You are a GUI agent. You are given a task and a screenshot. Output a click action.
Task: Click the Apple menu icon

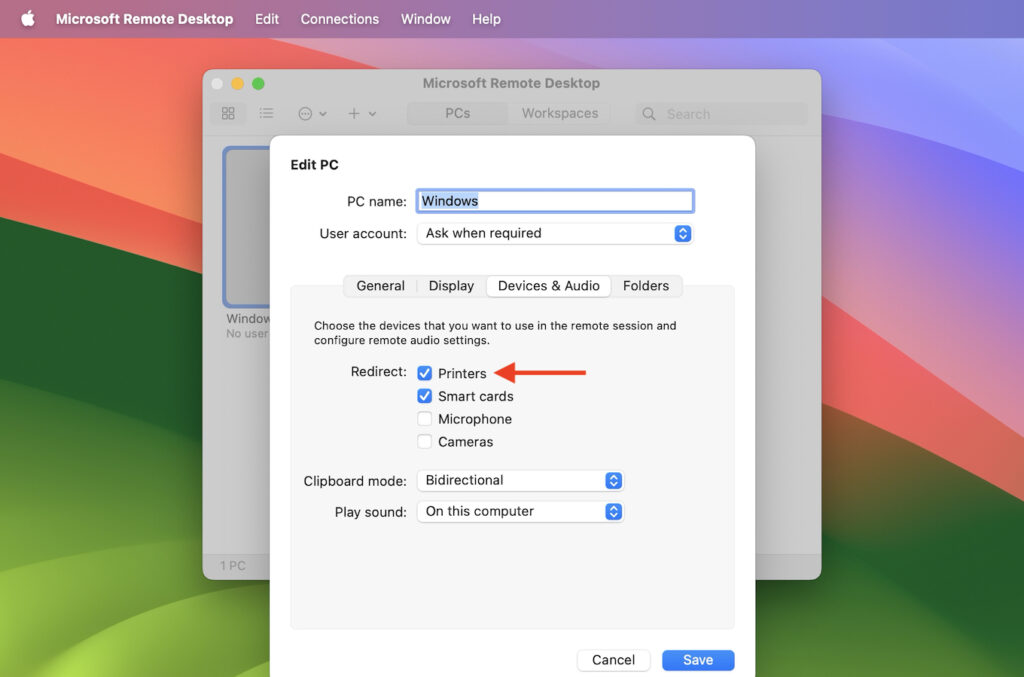pos(27,18)
